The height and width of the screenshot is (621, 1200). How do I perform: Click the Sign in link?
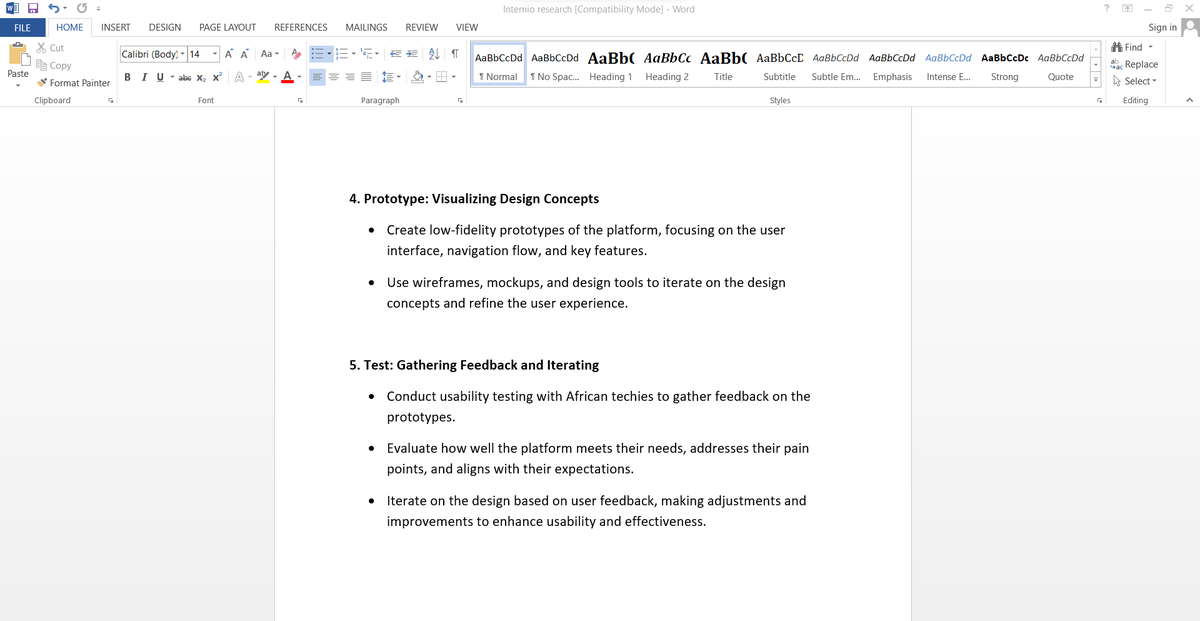tap(1162, 27)
